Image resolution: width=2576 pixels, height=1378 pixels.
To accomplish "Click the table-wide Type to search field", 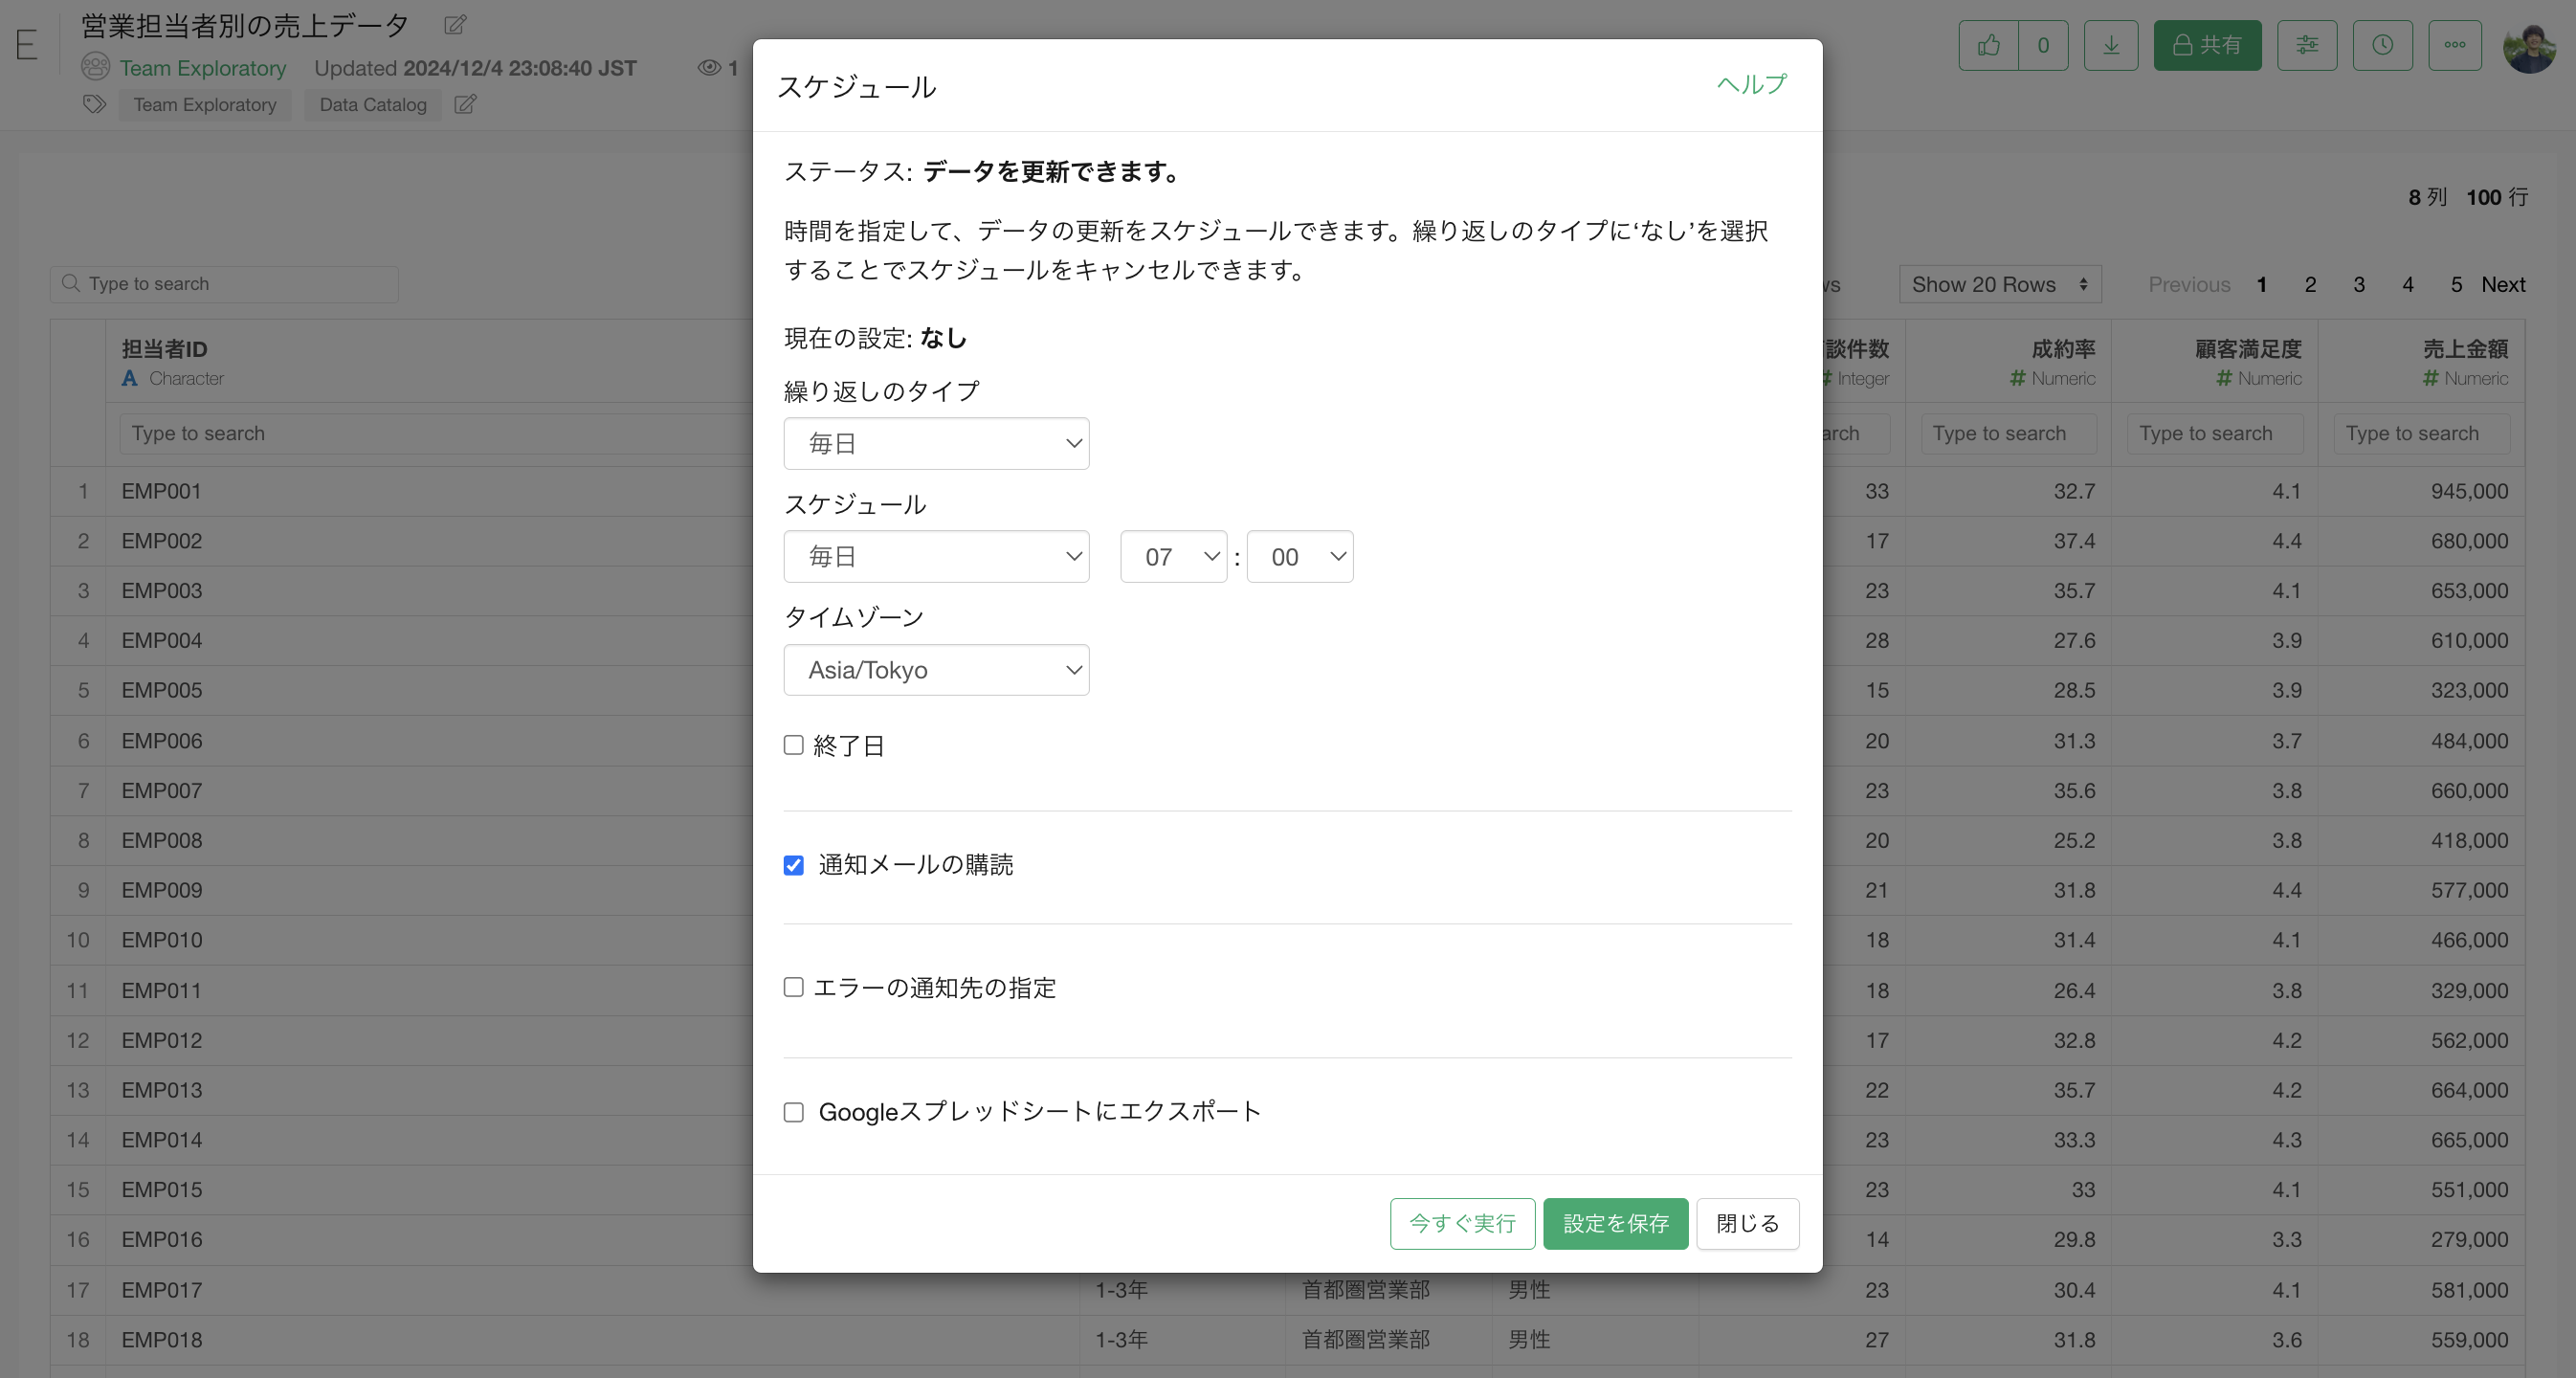I will click(x=225, y=284).
